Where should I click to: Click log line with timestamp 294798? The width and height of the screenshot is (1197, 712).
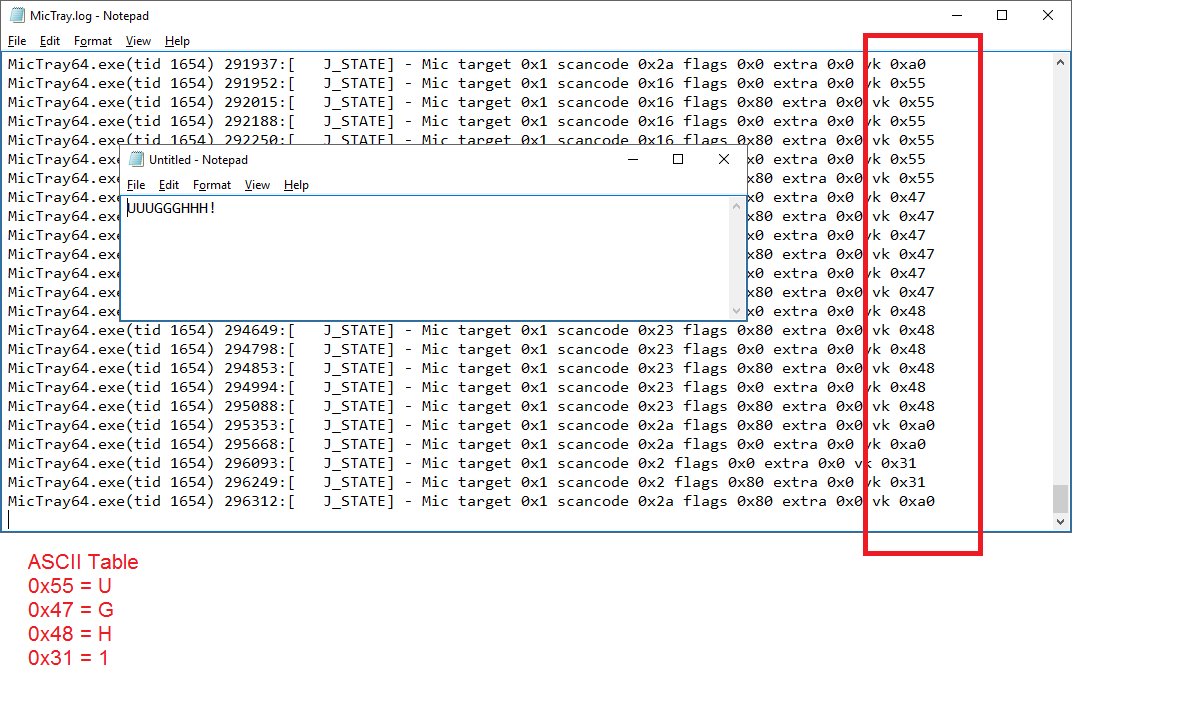tap(466, 350)
